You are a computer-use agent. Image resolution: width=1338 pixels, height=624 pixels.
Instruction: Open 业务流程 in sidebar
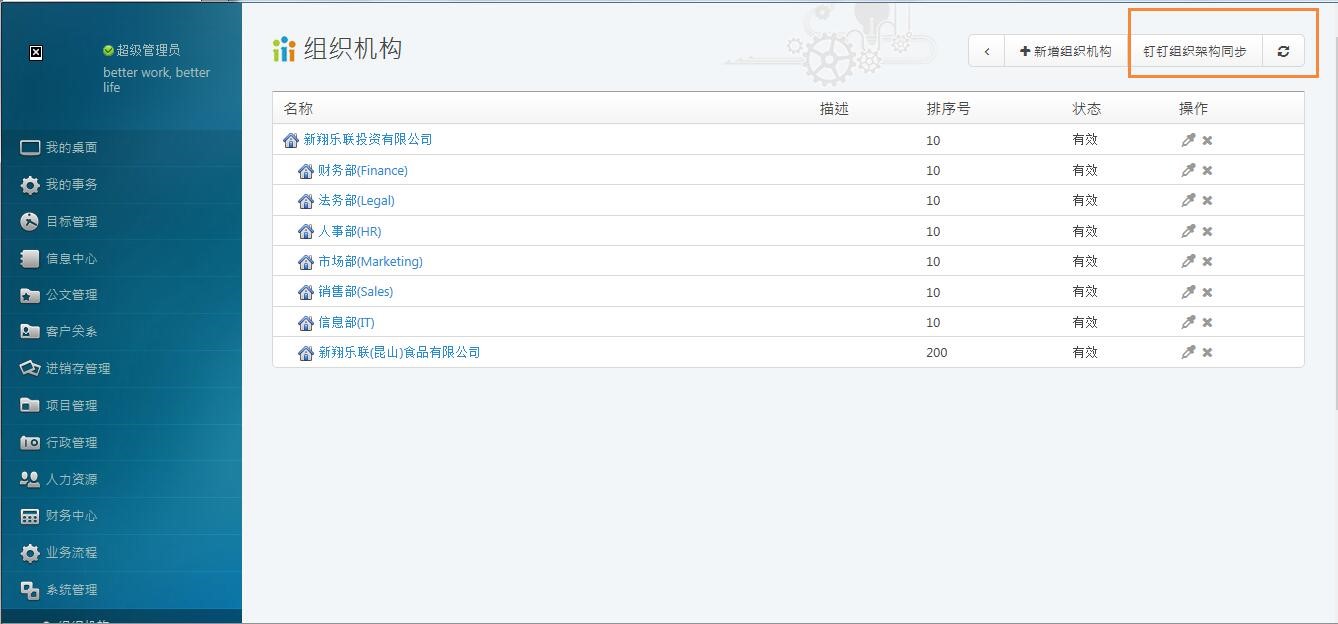click(121, 552)
